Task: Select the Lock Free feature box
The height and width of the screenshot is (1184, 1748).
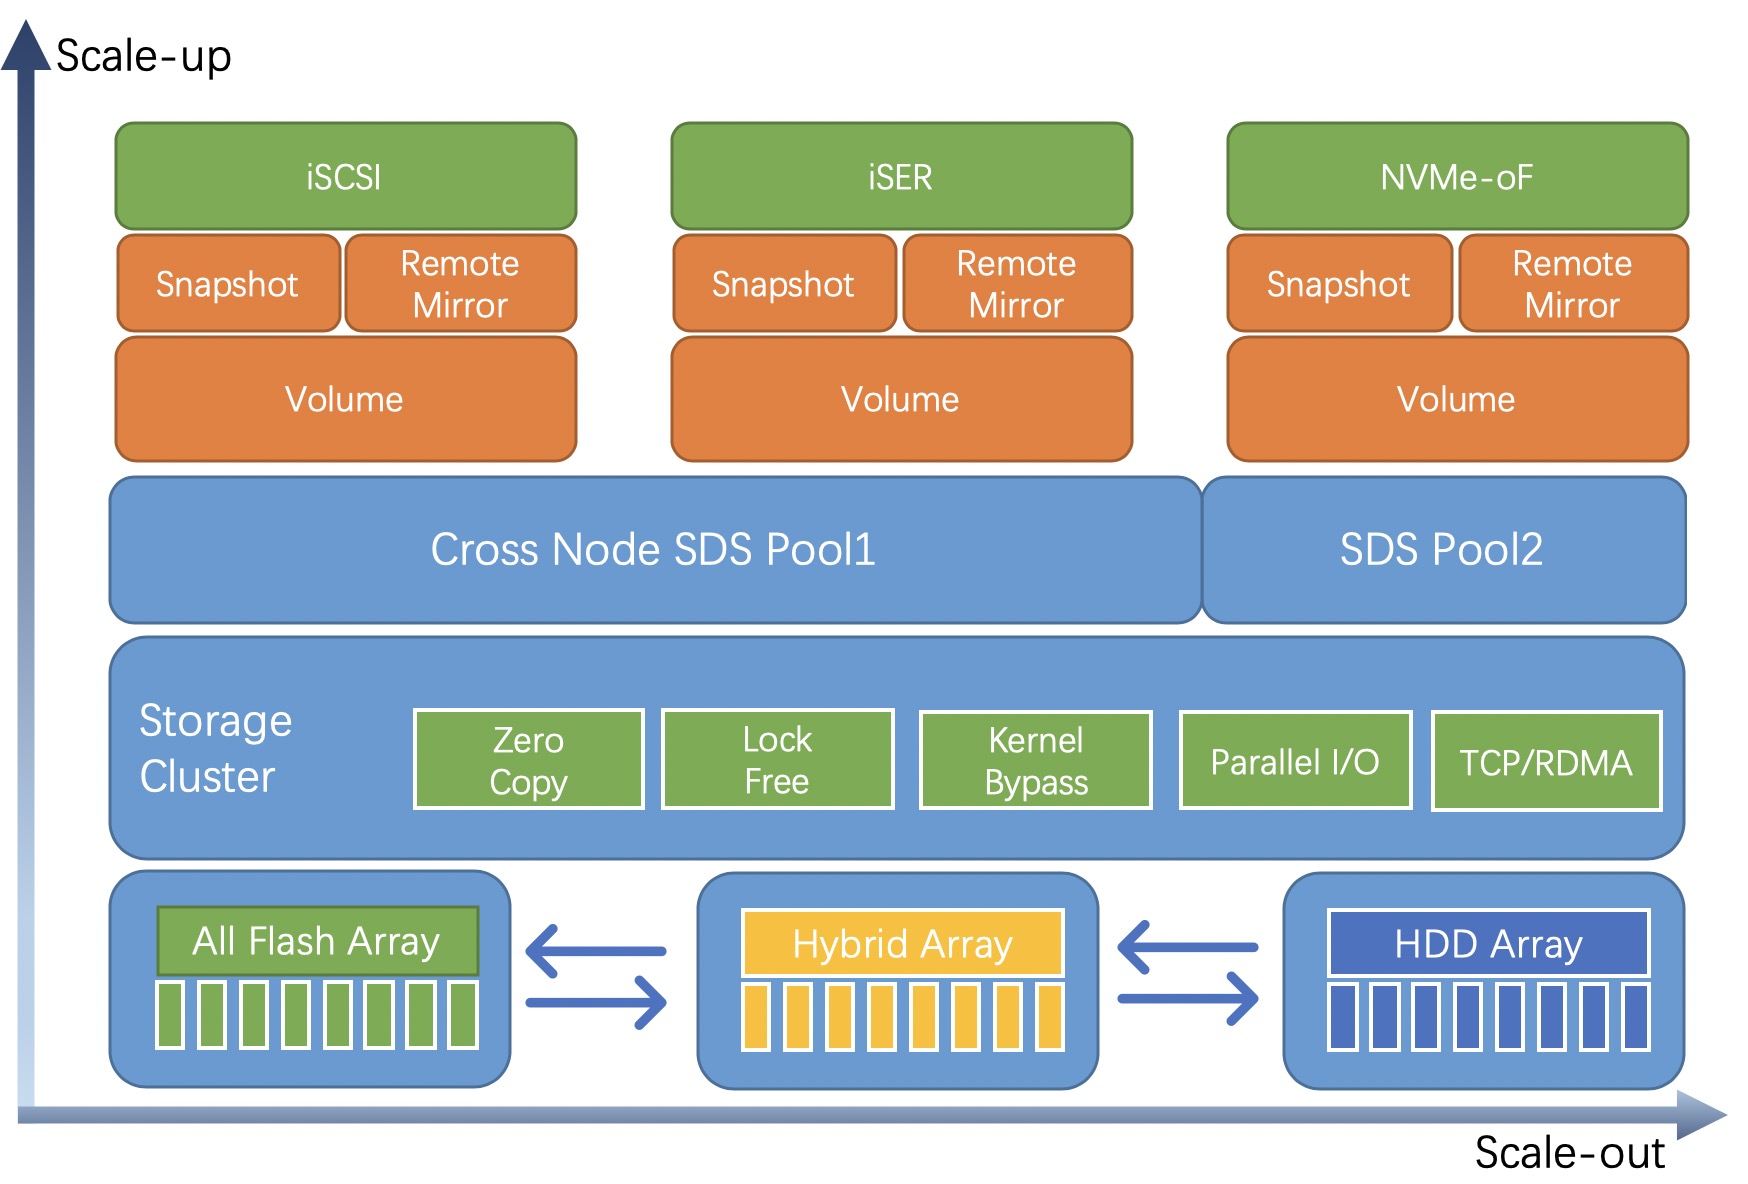Action: tap(778, 760)
